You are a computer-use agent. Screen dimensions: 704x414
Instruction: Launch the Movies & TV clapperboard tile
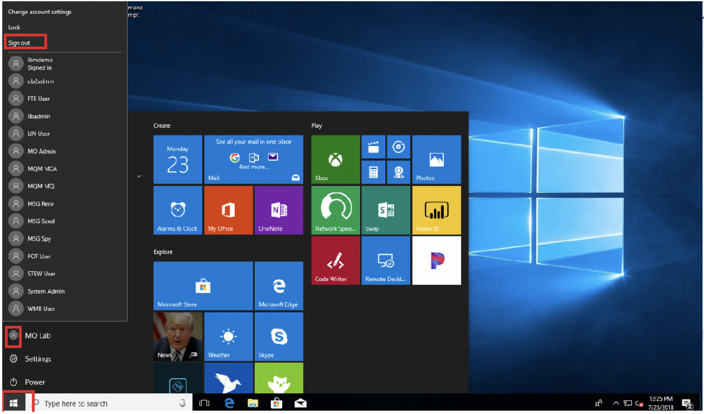374,147
